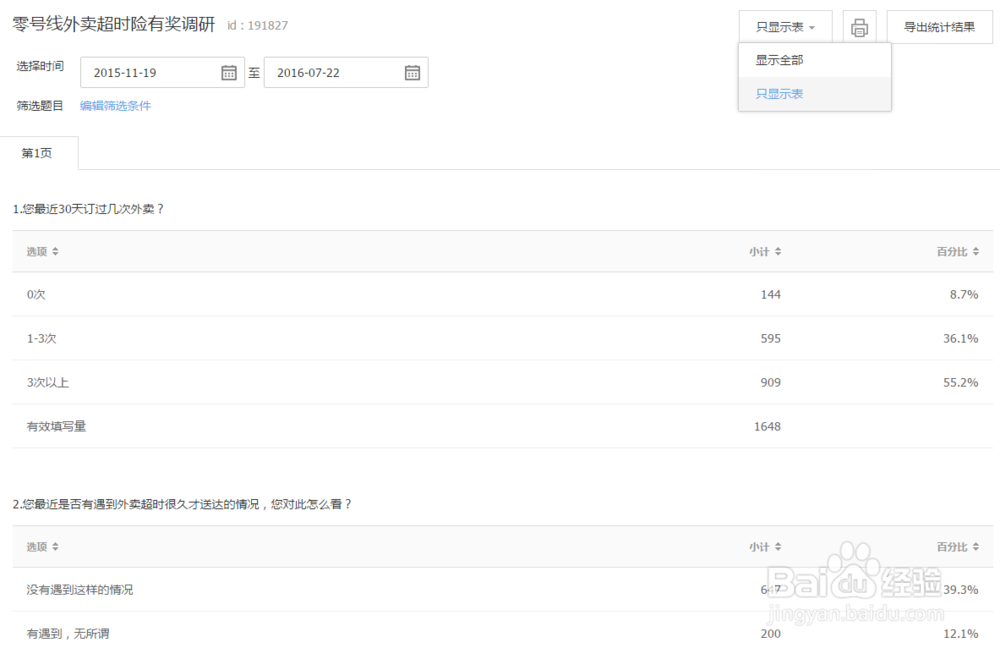
Task: Click the 导出统计结果 button
Action: 939,27
